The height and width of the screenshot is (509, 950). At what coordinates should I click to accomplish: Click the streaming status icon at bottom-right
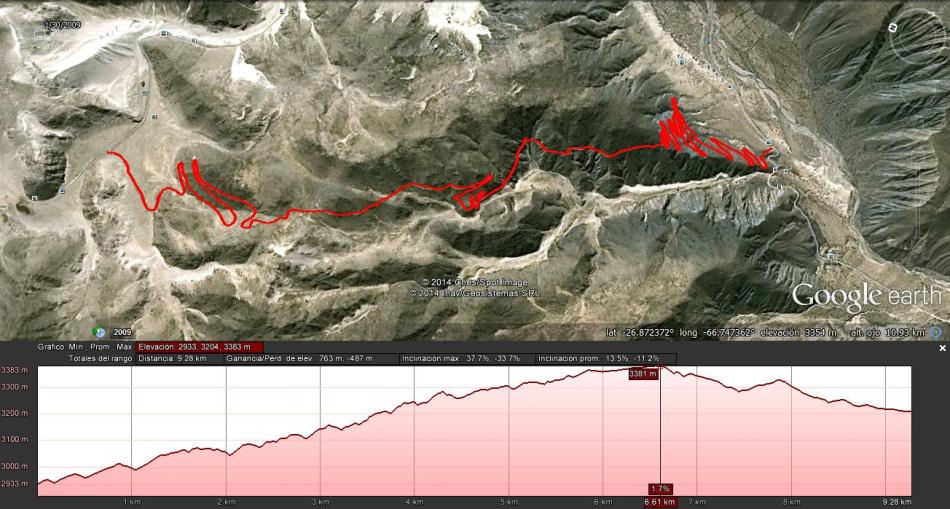tap(937, 332)
